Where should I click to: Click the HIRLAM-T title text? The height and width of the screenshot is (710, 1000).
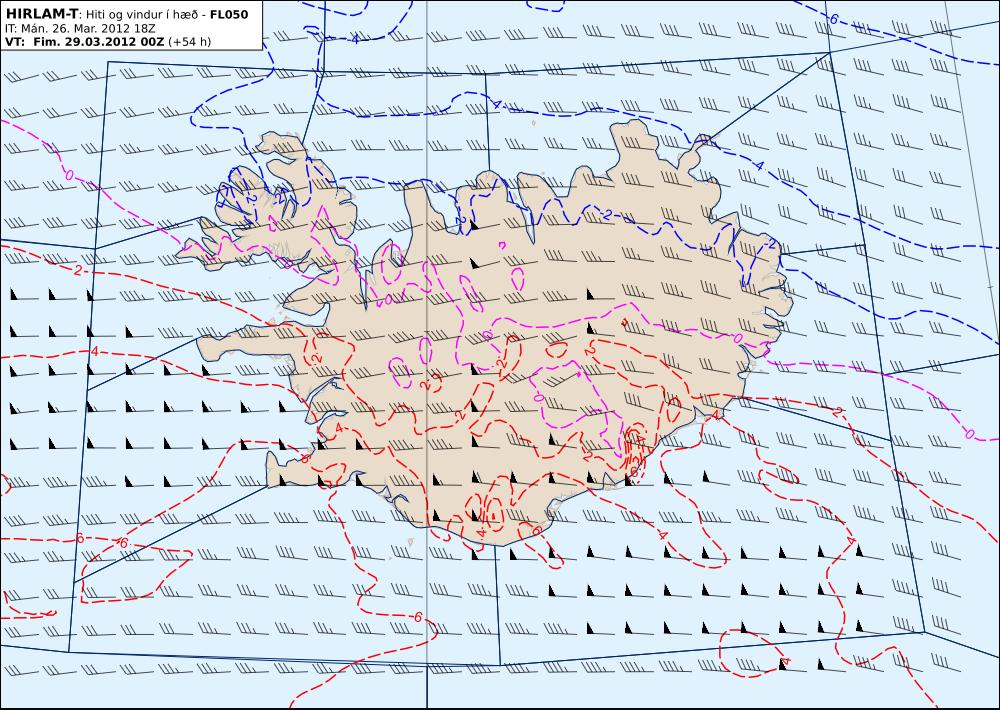click(41, 15)
